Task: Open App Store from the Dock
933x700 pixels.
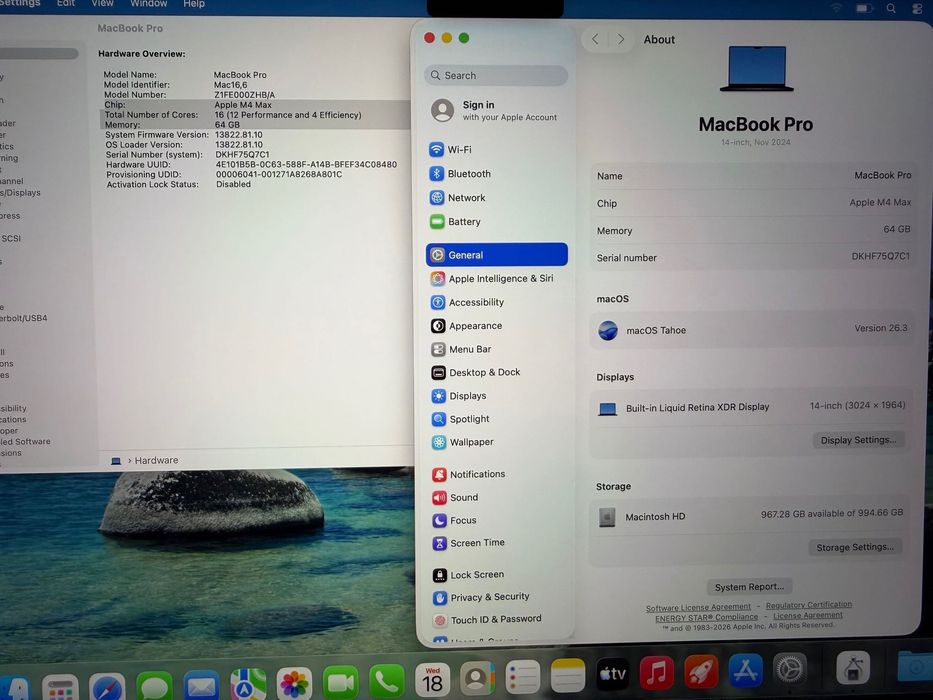Action: pyautogui.click(x=746, y=671)
